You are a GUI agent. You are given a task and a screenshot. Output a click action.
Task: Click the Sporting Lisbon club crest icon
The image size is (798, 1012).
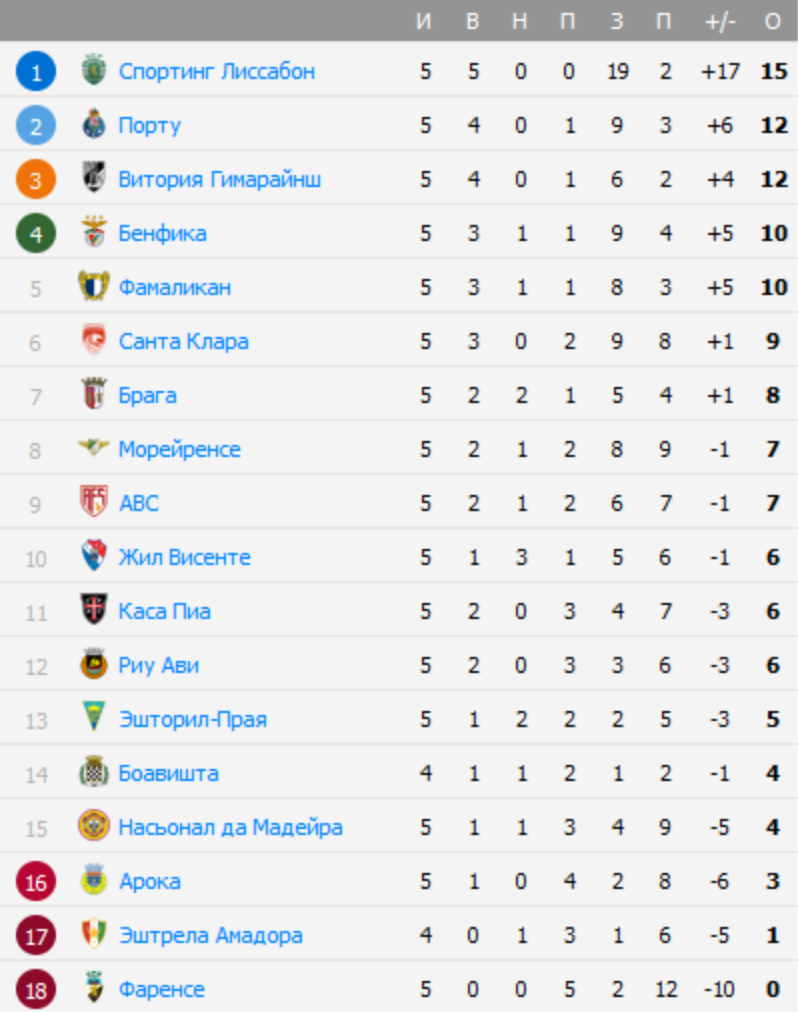tap(94, 71)
